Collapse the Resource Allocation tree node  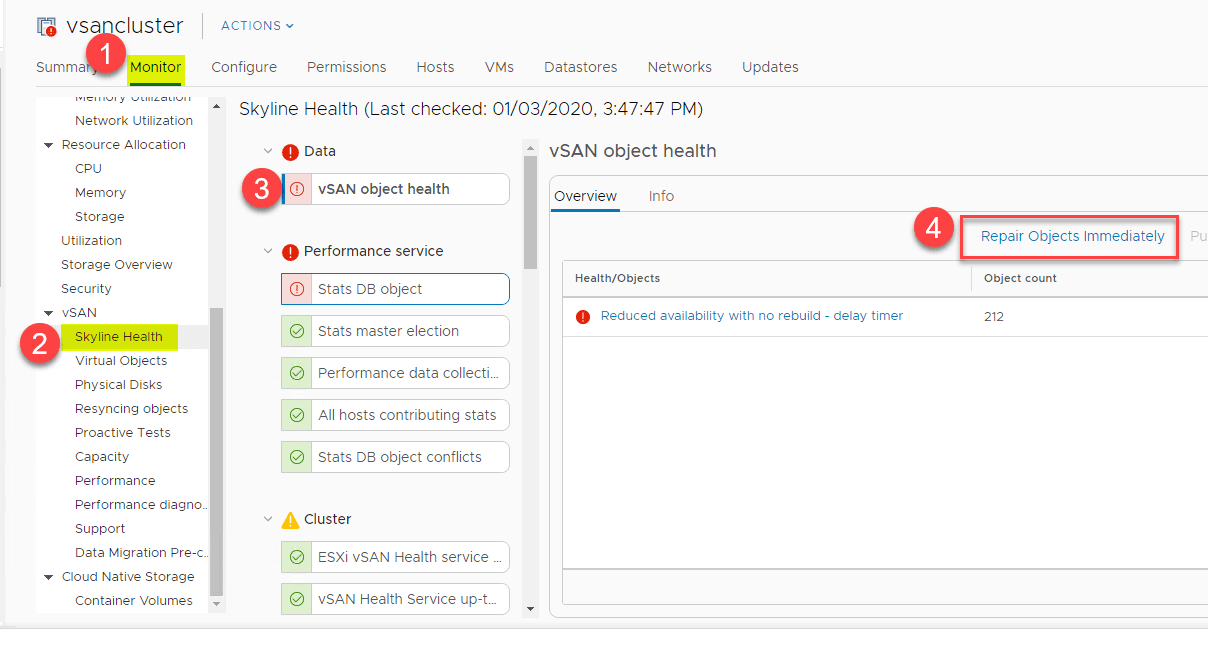coord(48,145)
